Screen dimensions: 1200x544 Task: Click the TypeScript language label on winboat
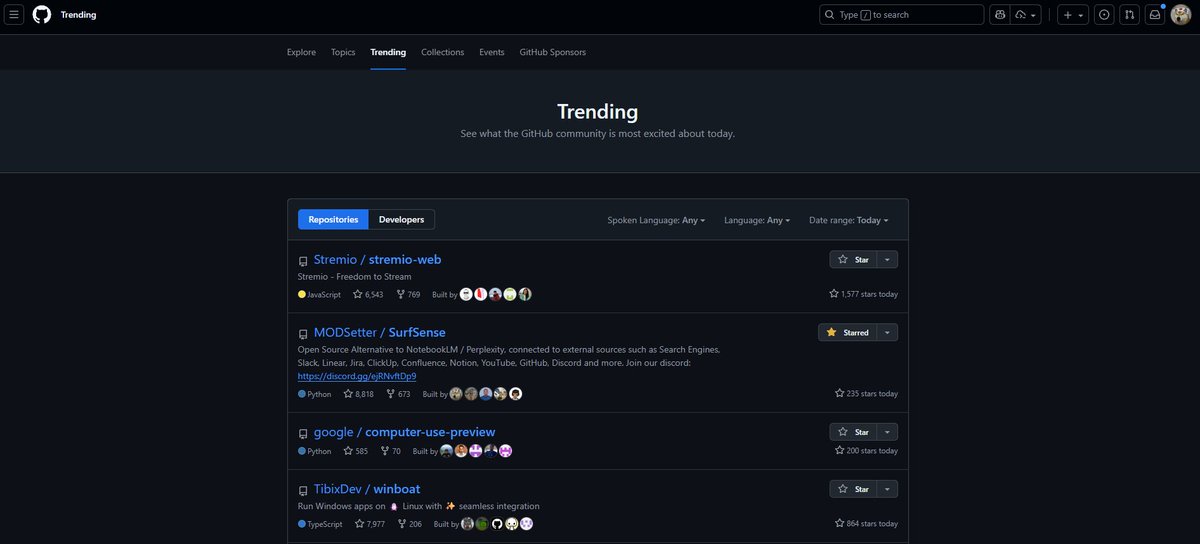point(320,524)
